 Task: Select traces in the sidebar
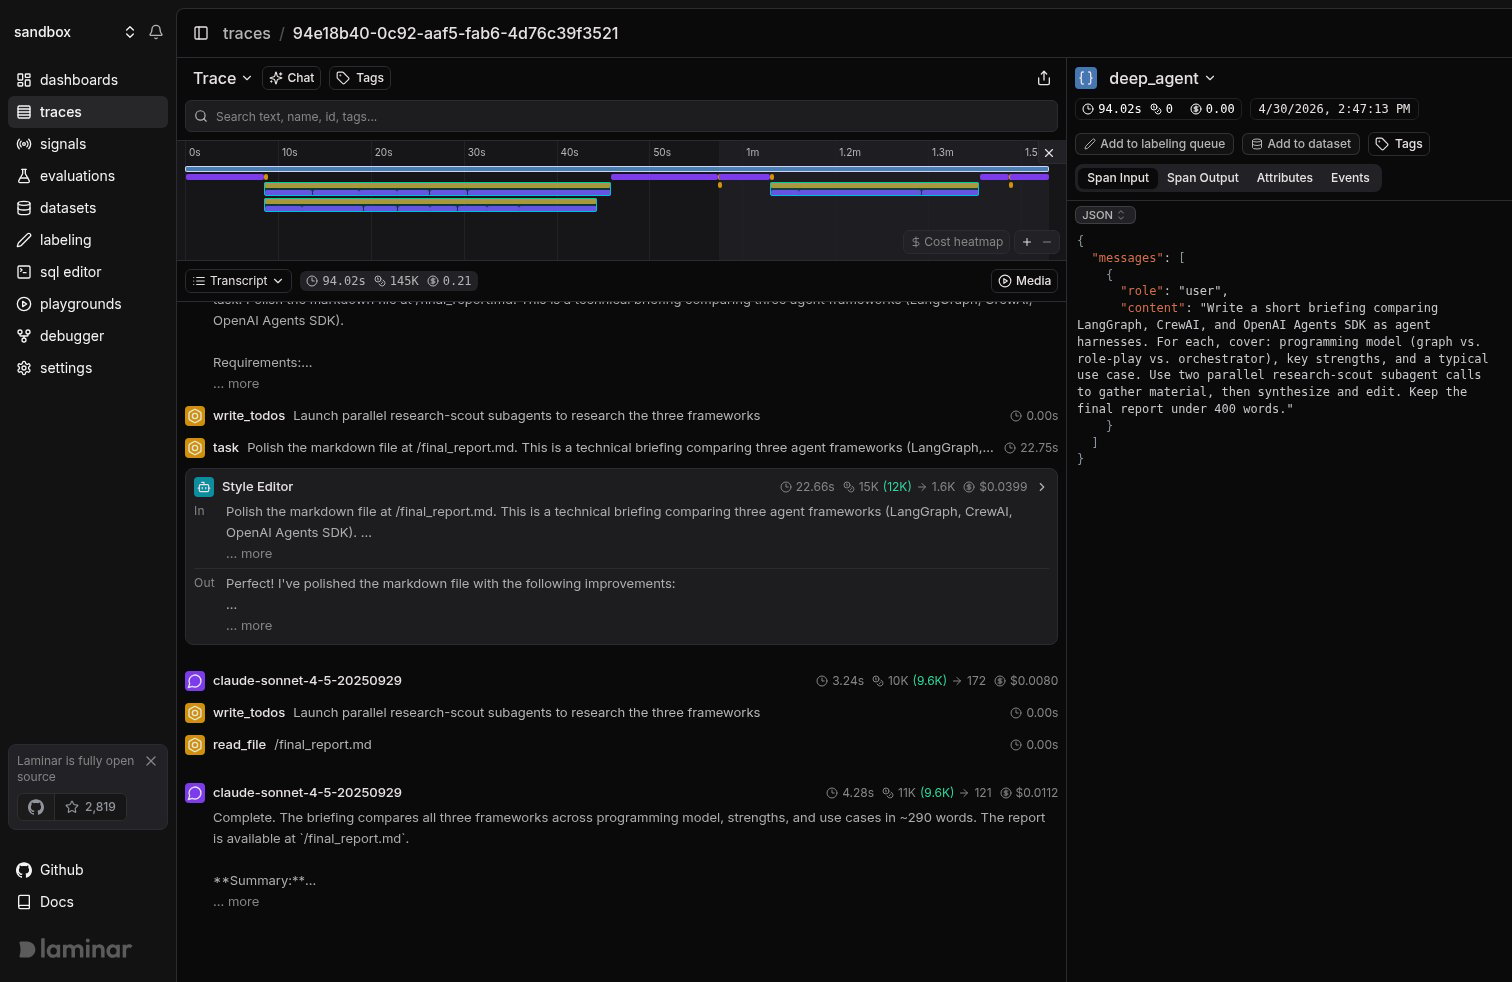(x=88, y=112)
